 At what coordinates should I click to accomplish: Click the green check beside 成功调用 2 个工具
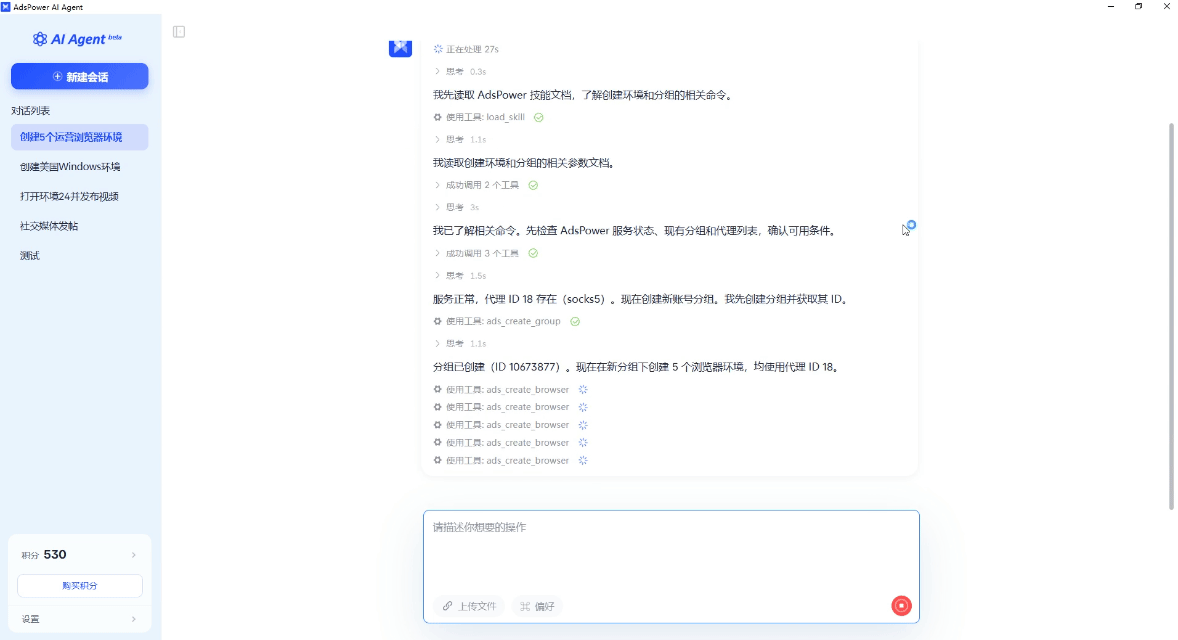pyautogui.click(x=533, y=185)
